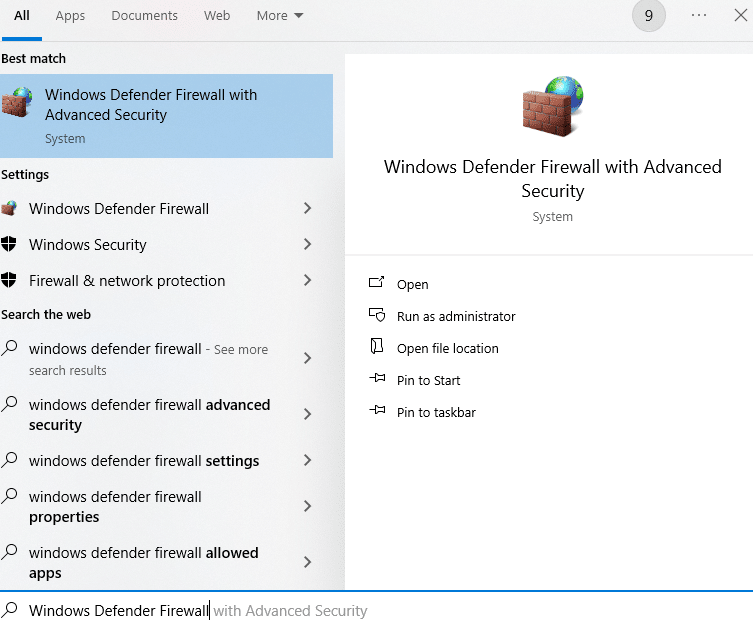Select 'windows defender firewall properties' web suggestion
753x625 pixels.
pos(115,506)
